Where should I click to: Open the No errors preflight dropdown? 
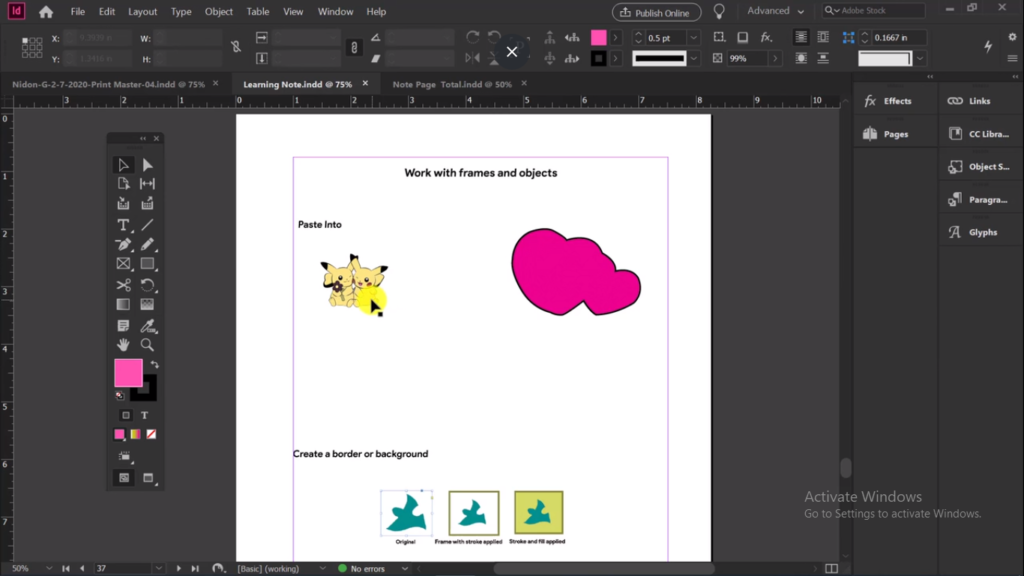coord(405,569)
